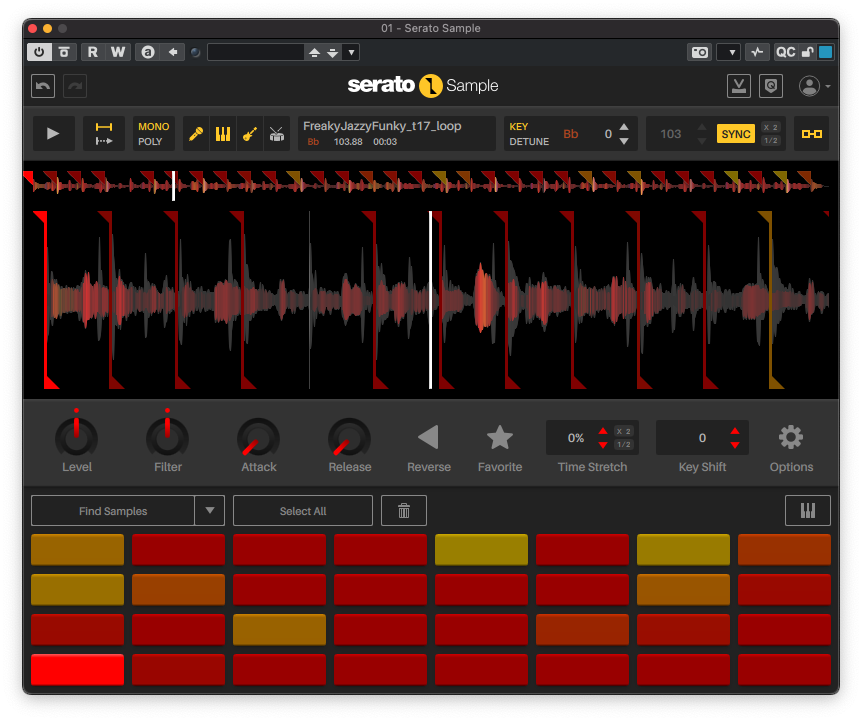Toggle Time Stretch 1/2 button
Screen dimensions: 862x721
623,444
